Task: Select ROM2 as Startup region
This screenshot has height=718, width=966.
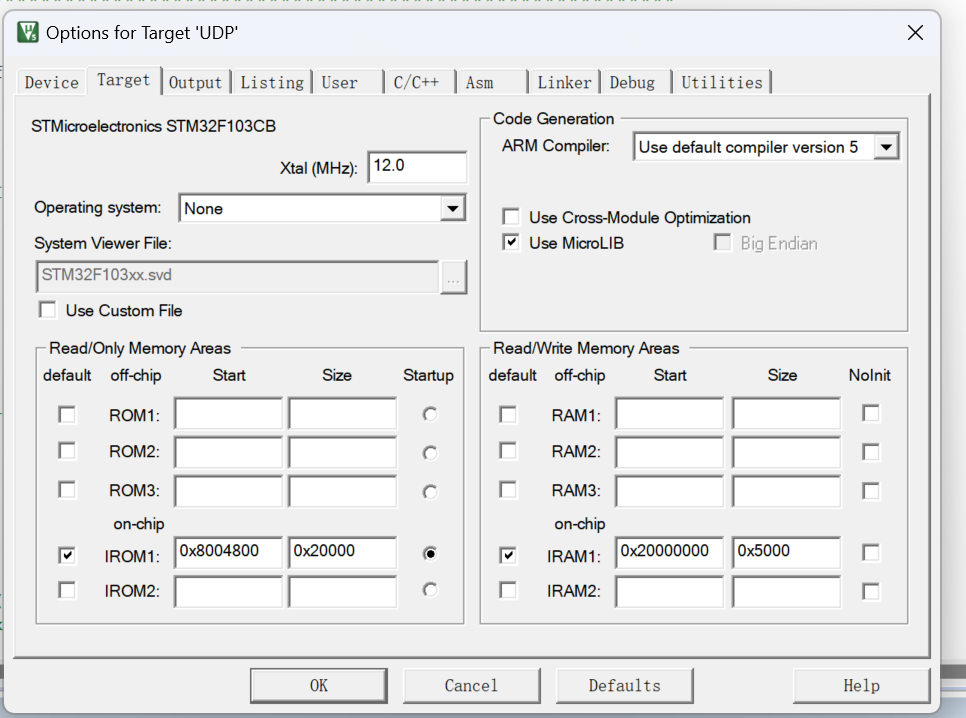Action: 430,453
